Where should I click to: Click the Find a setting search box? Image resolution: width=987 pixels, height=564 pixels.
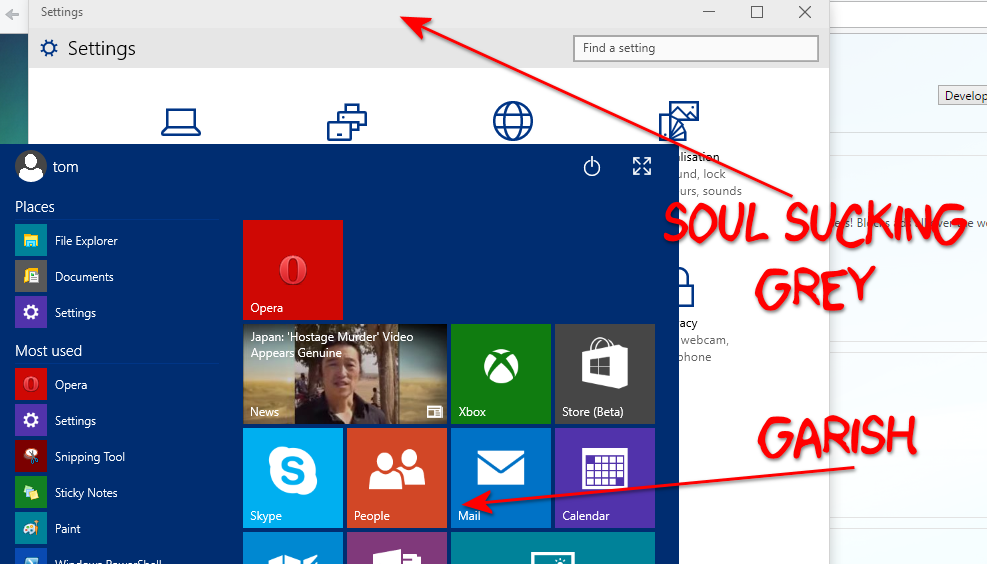click(x=695, y=48)
